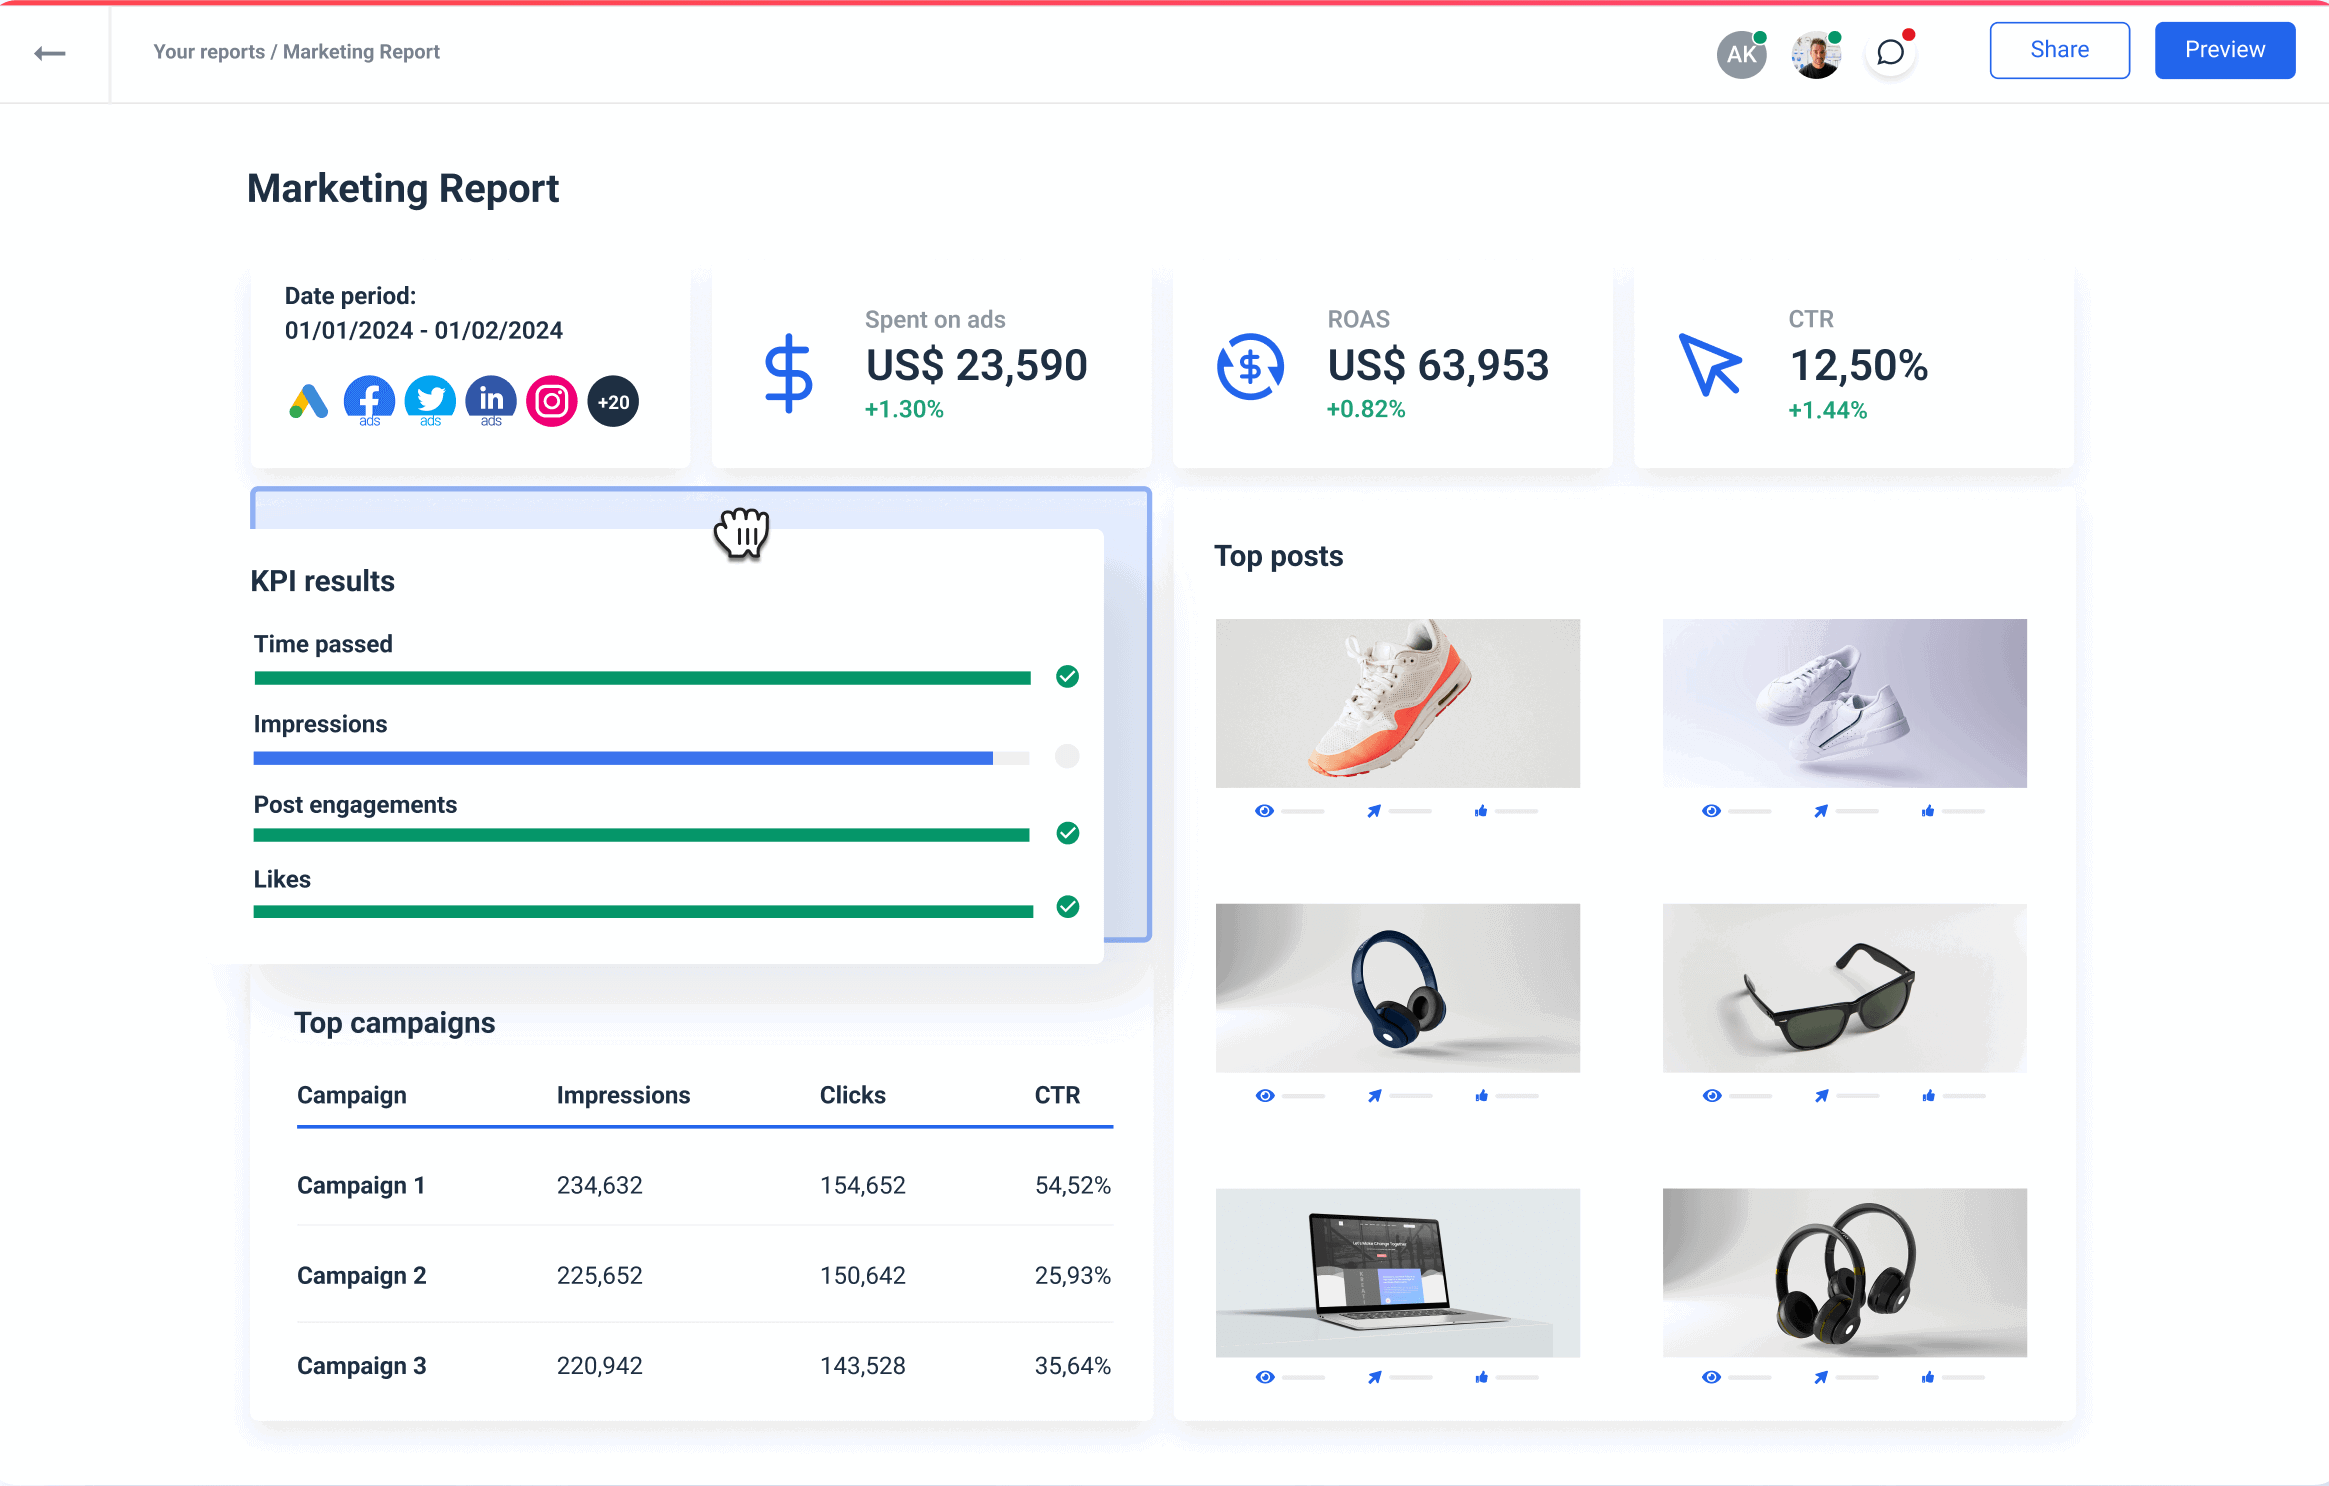The width and height of the screenshot is (2329, 1486).
Task: Click the circular dollar icon on ROAS card
Action: click(x=1250, y=366)
